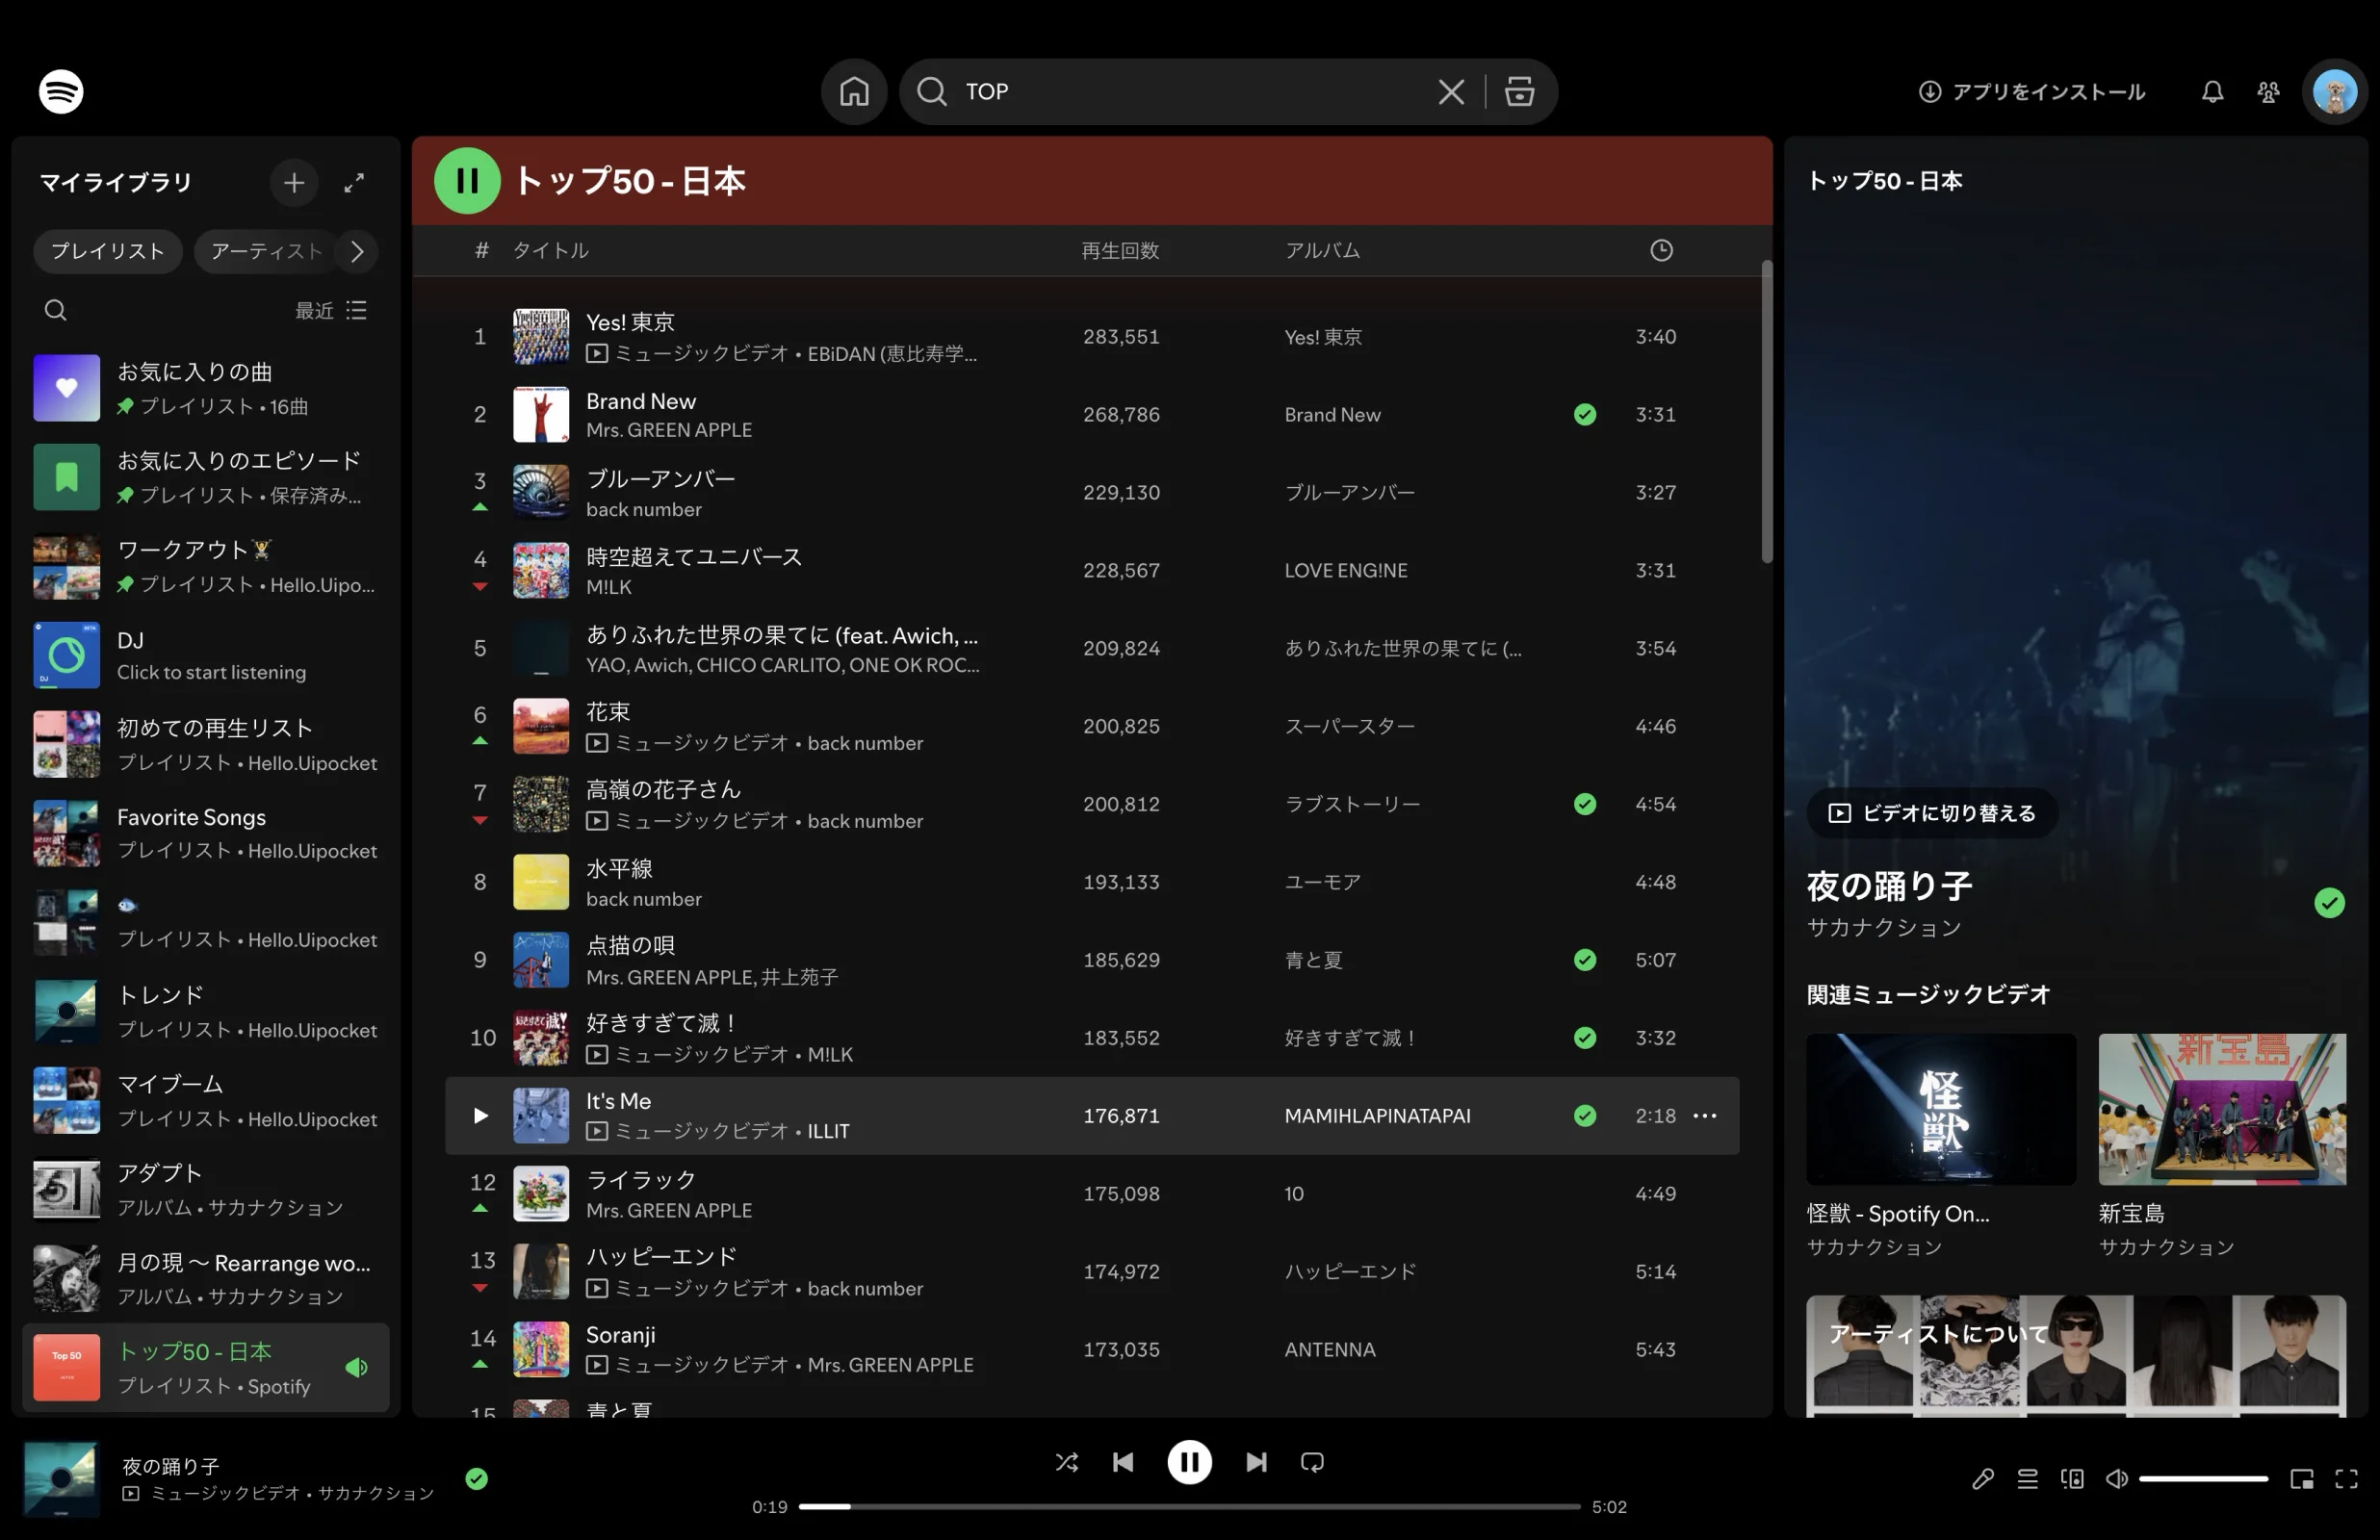Open the Mrs. GREEN APPLE link under Brand New
The image size is (2380, 1540).
tap(668, 430)
